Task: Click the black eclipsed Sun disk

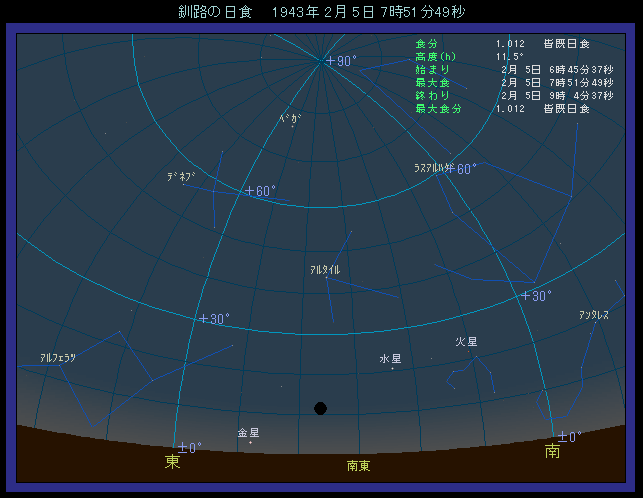Action: pos(320,408)
